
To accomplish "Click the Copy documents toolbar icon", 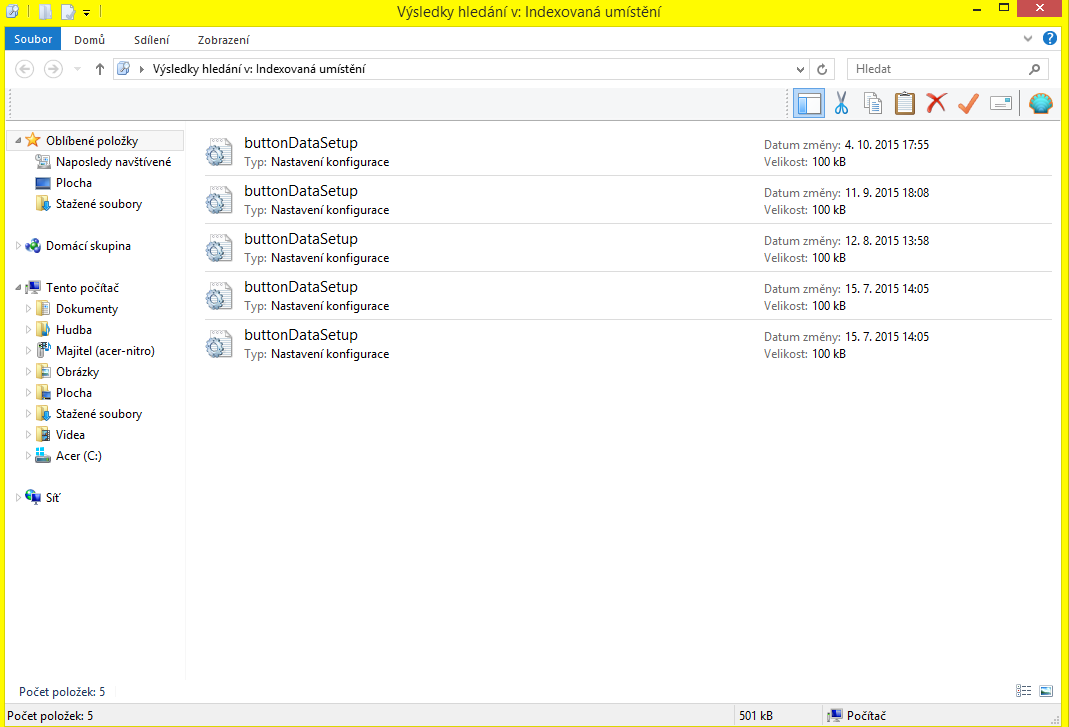I will 872,103.
